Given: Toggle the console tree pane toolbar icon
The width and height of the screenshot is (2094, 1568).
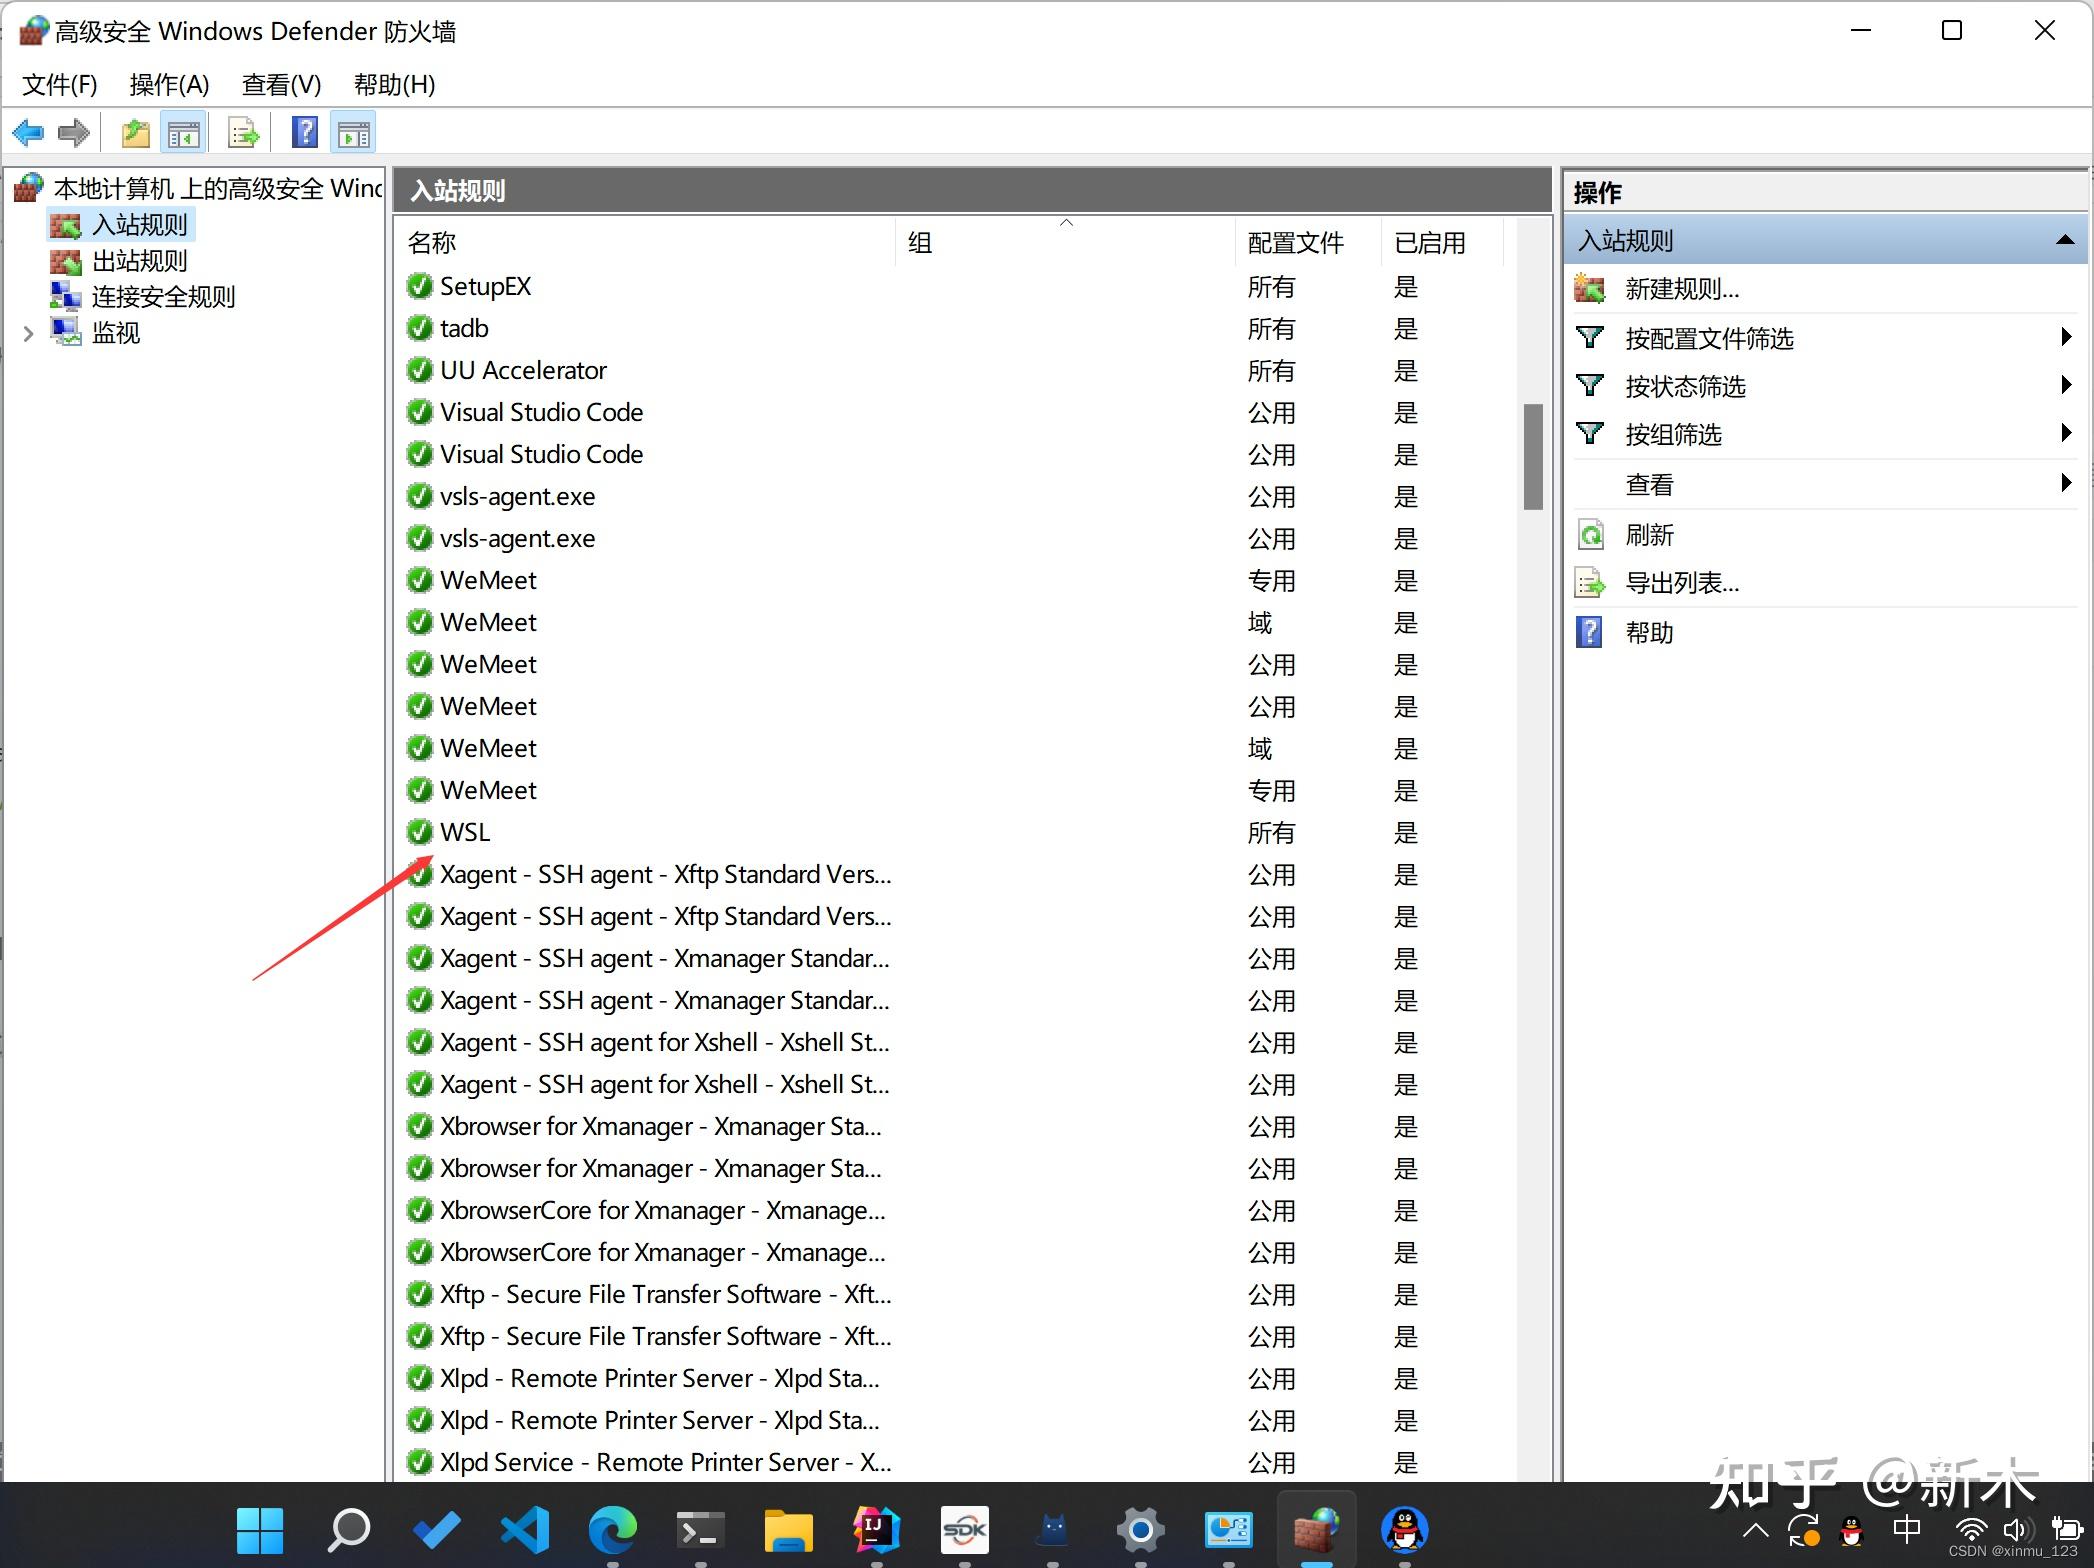Looking at the screenshot, I should [183, 133].
